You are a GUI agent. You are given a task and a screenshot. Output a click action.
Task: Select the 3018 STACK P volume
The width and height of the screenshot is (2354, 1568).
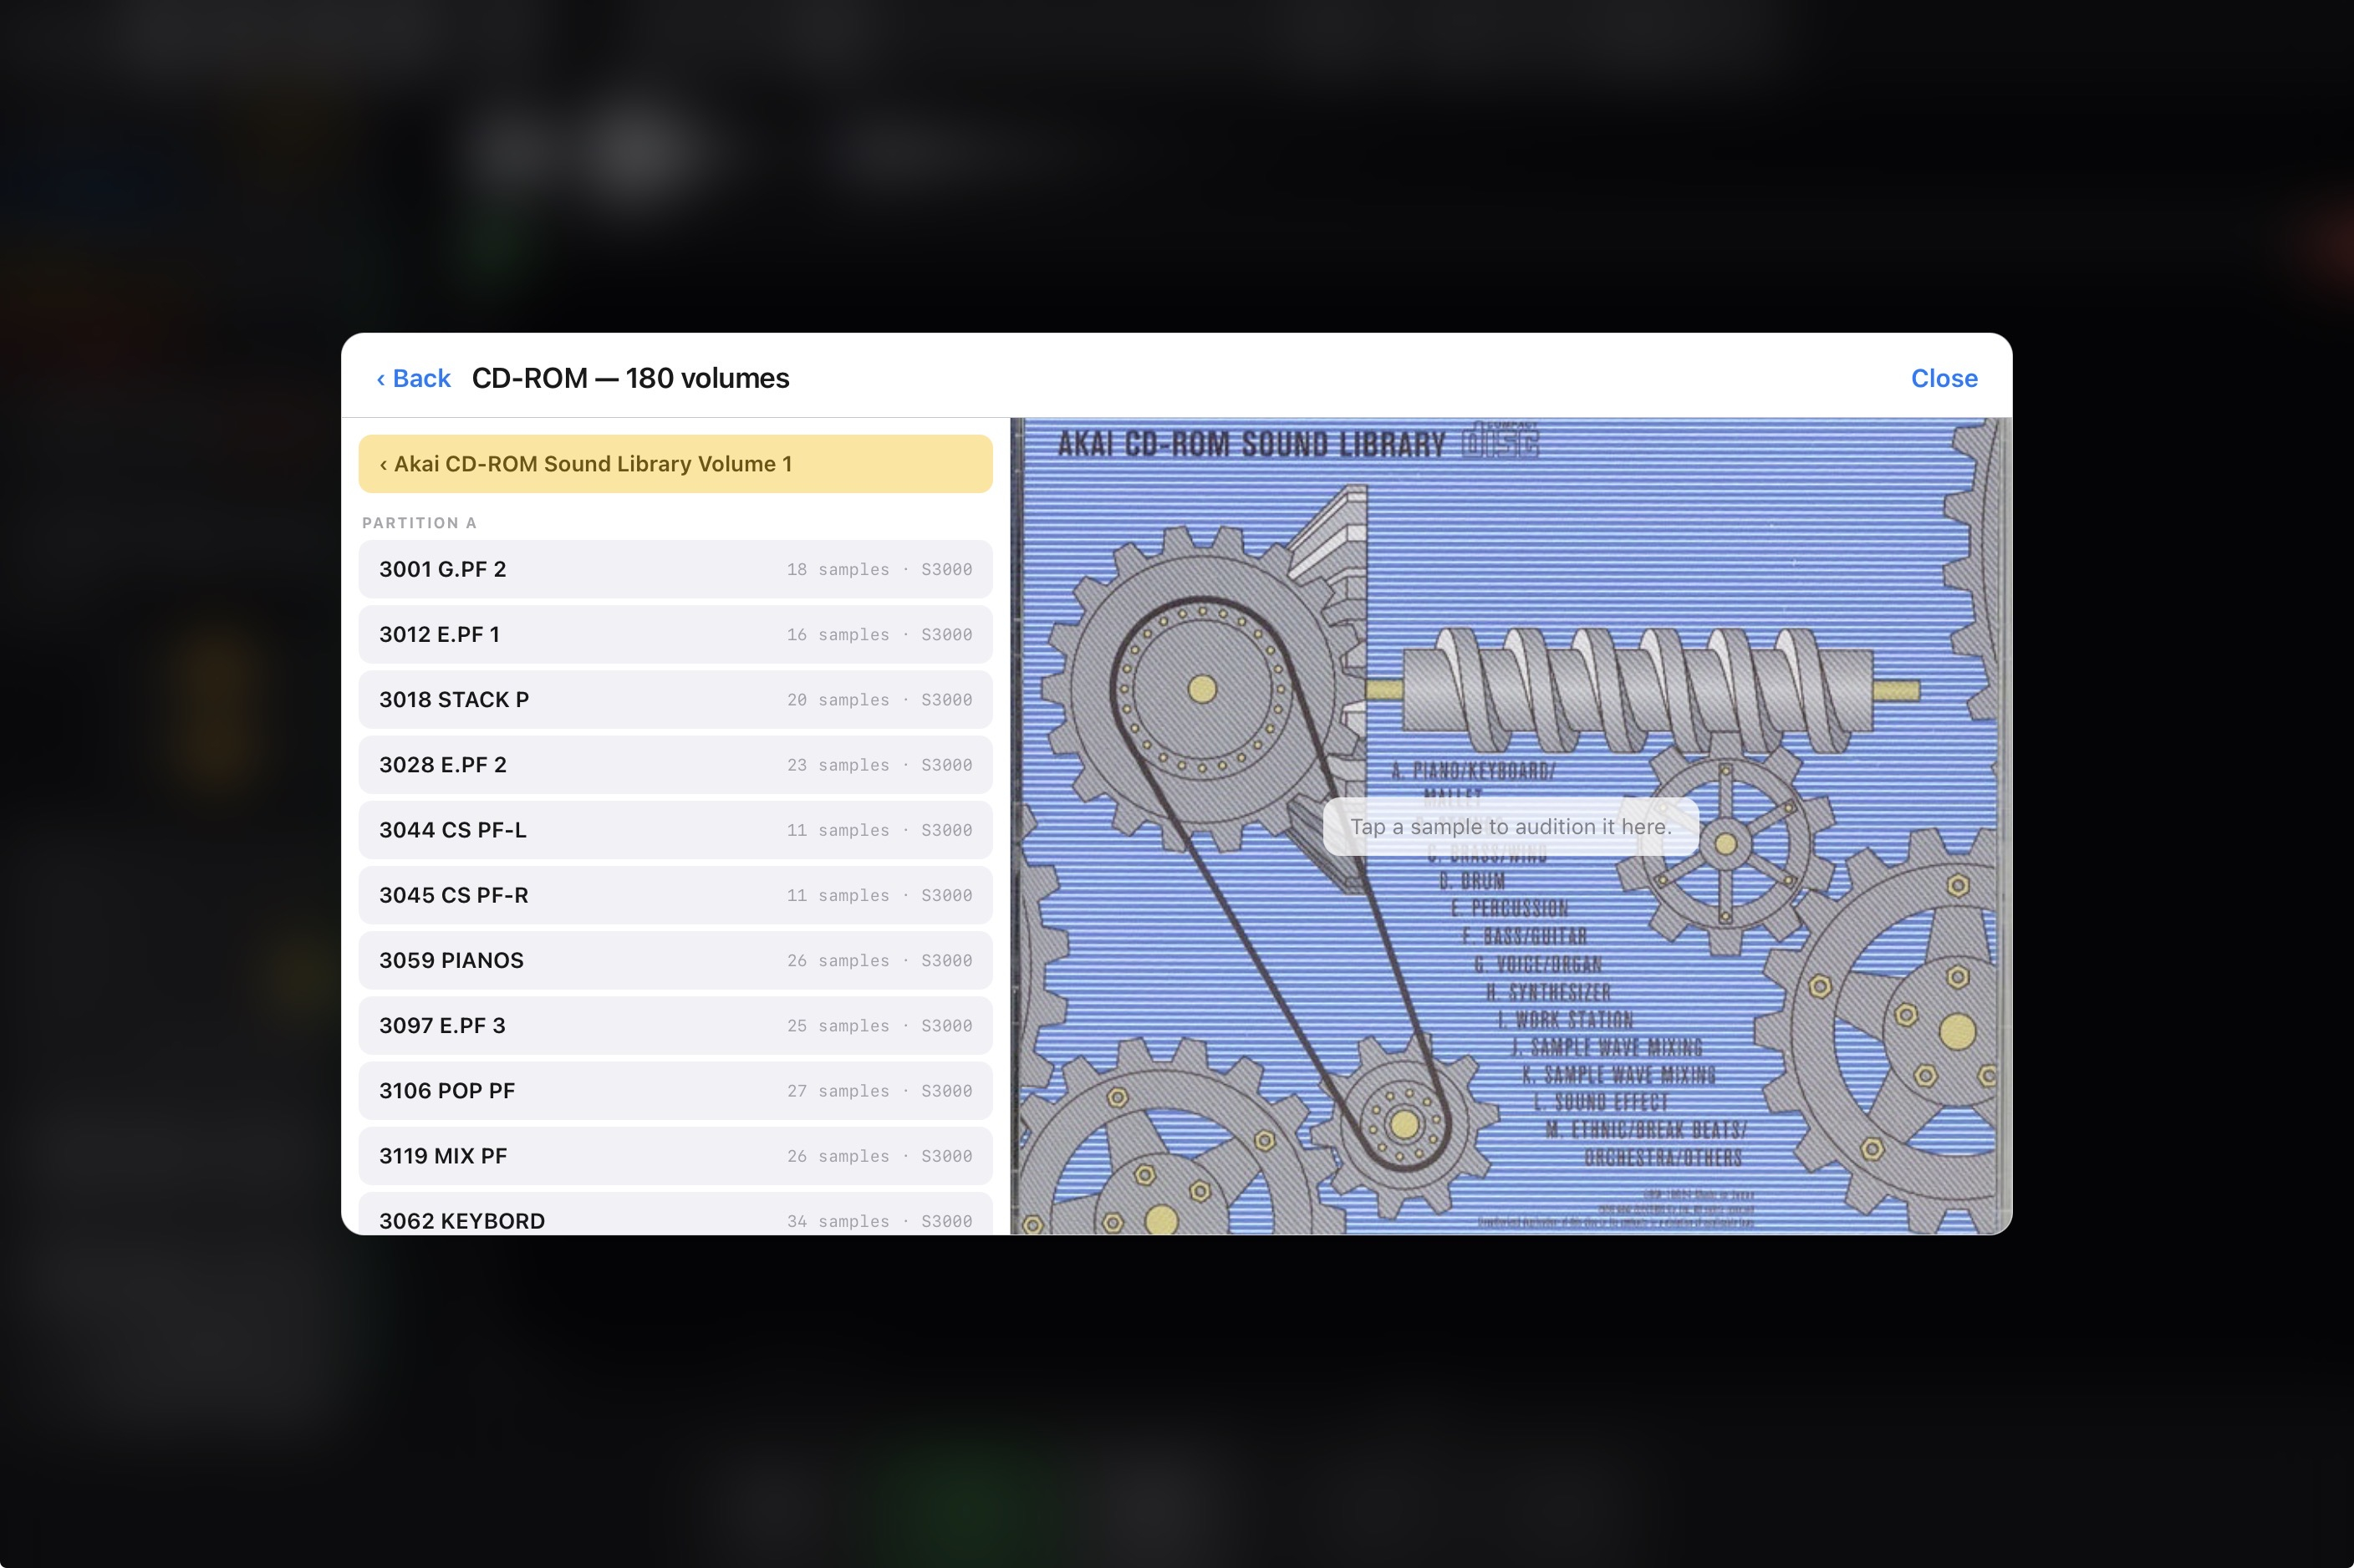(x=675, y=700)
